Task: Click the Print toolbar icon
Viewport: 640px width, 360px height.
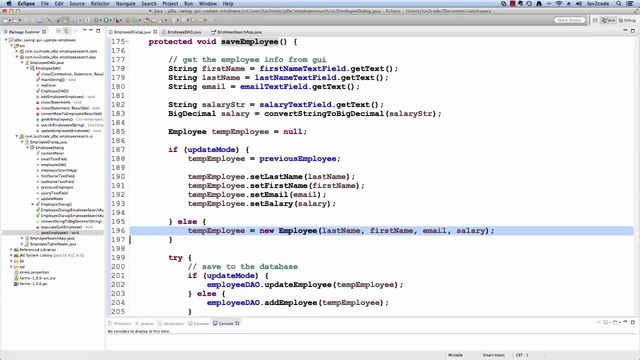Action: [40, 20]
